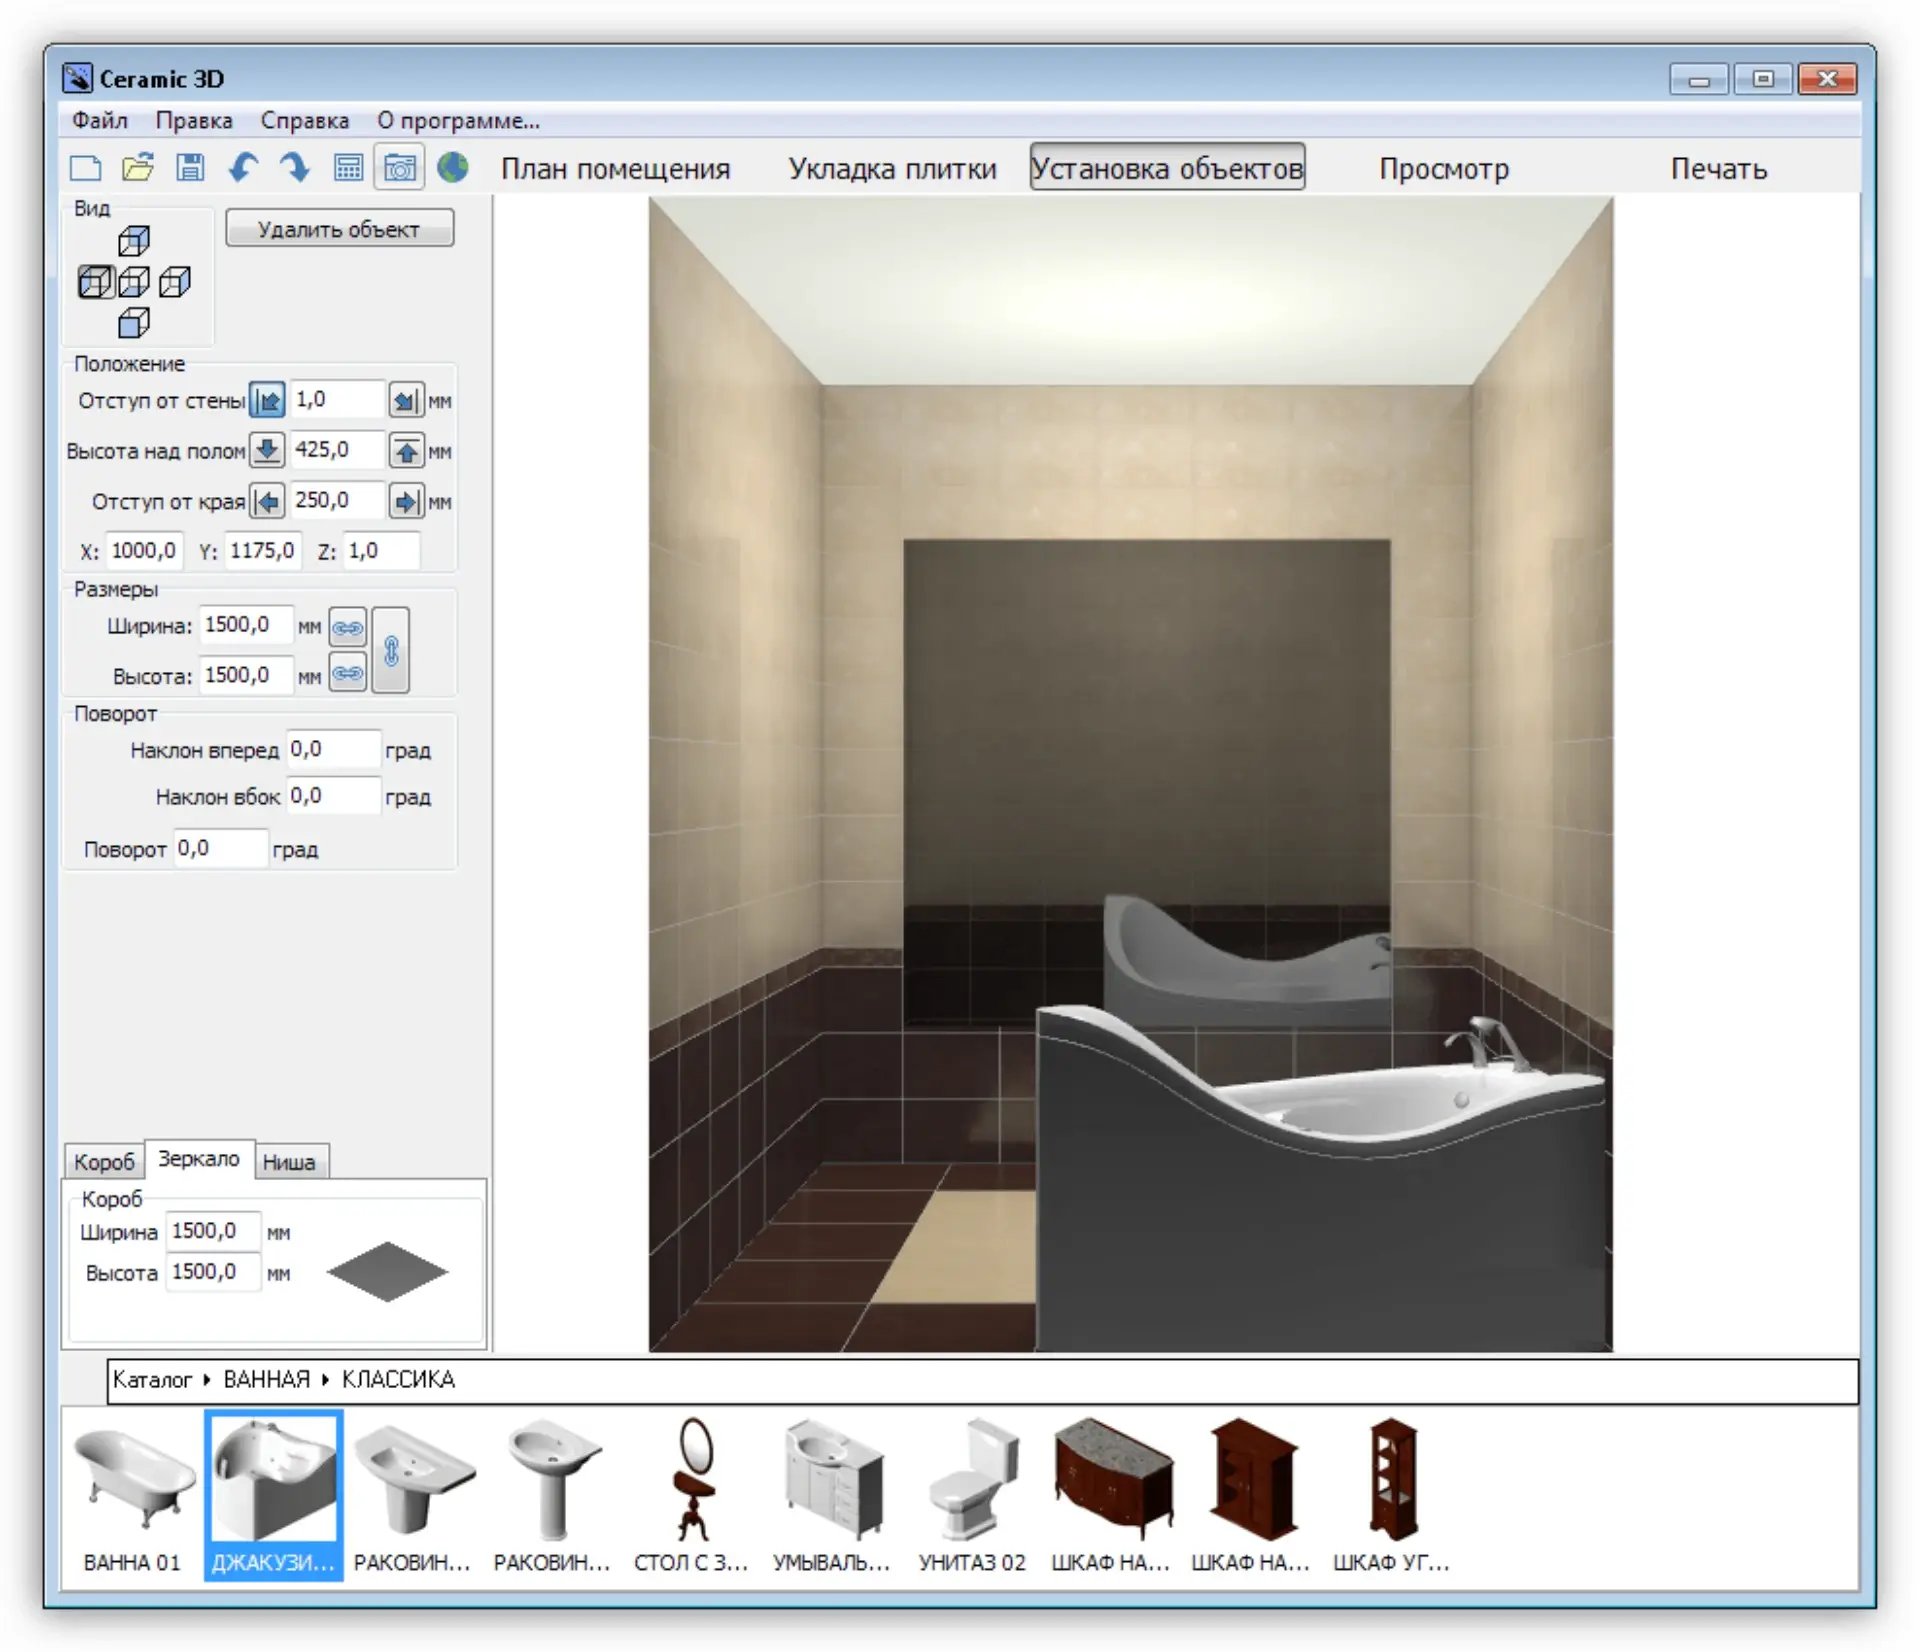Click 'КЛАССИКА' in the catalog breadcrumb
Screen dimensions: 1920x1652
click(x=398, y=1380)
